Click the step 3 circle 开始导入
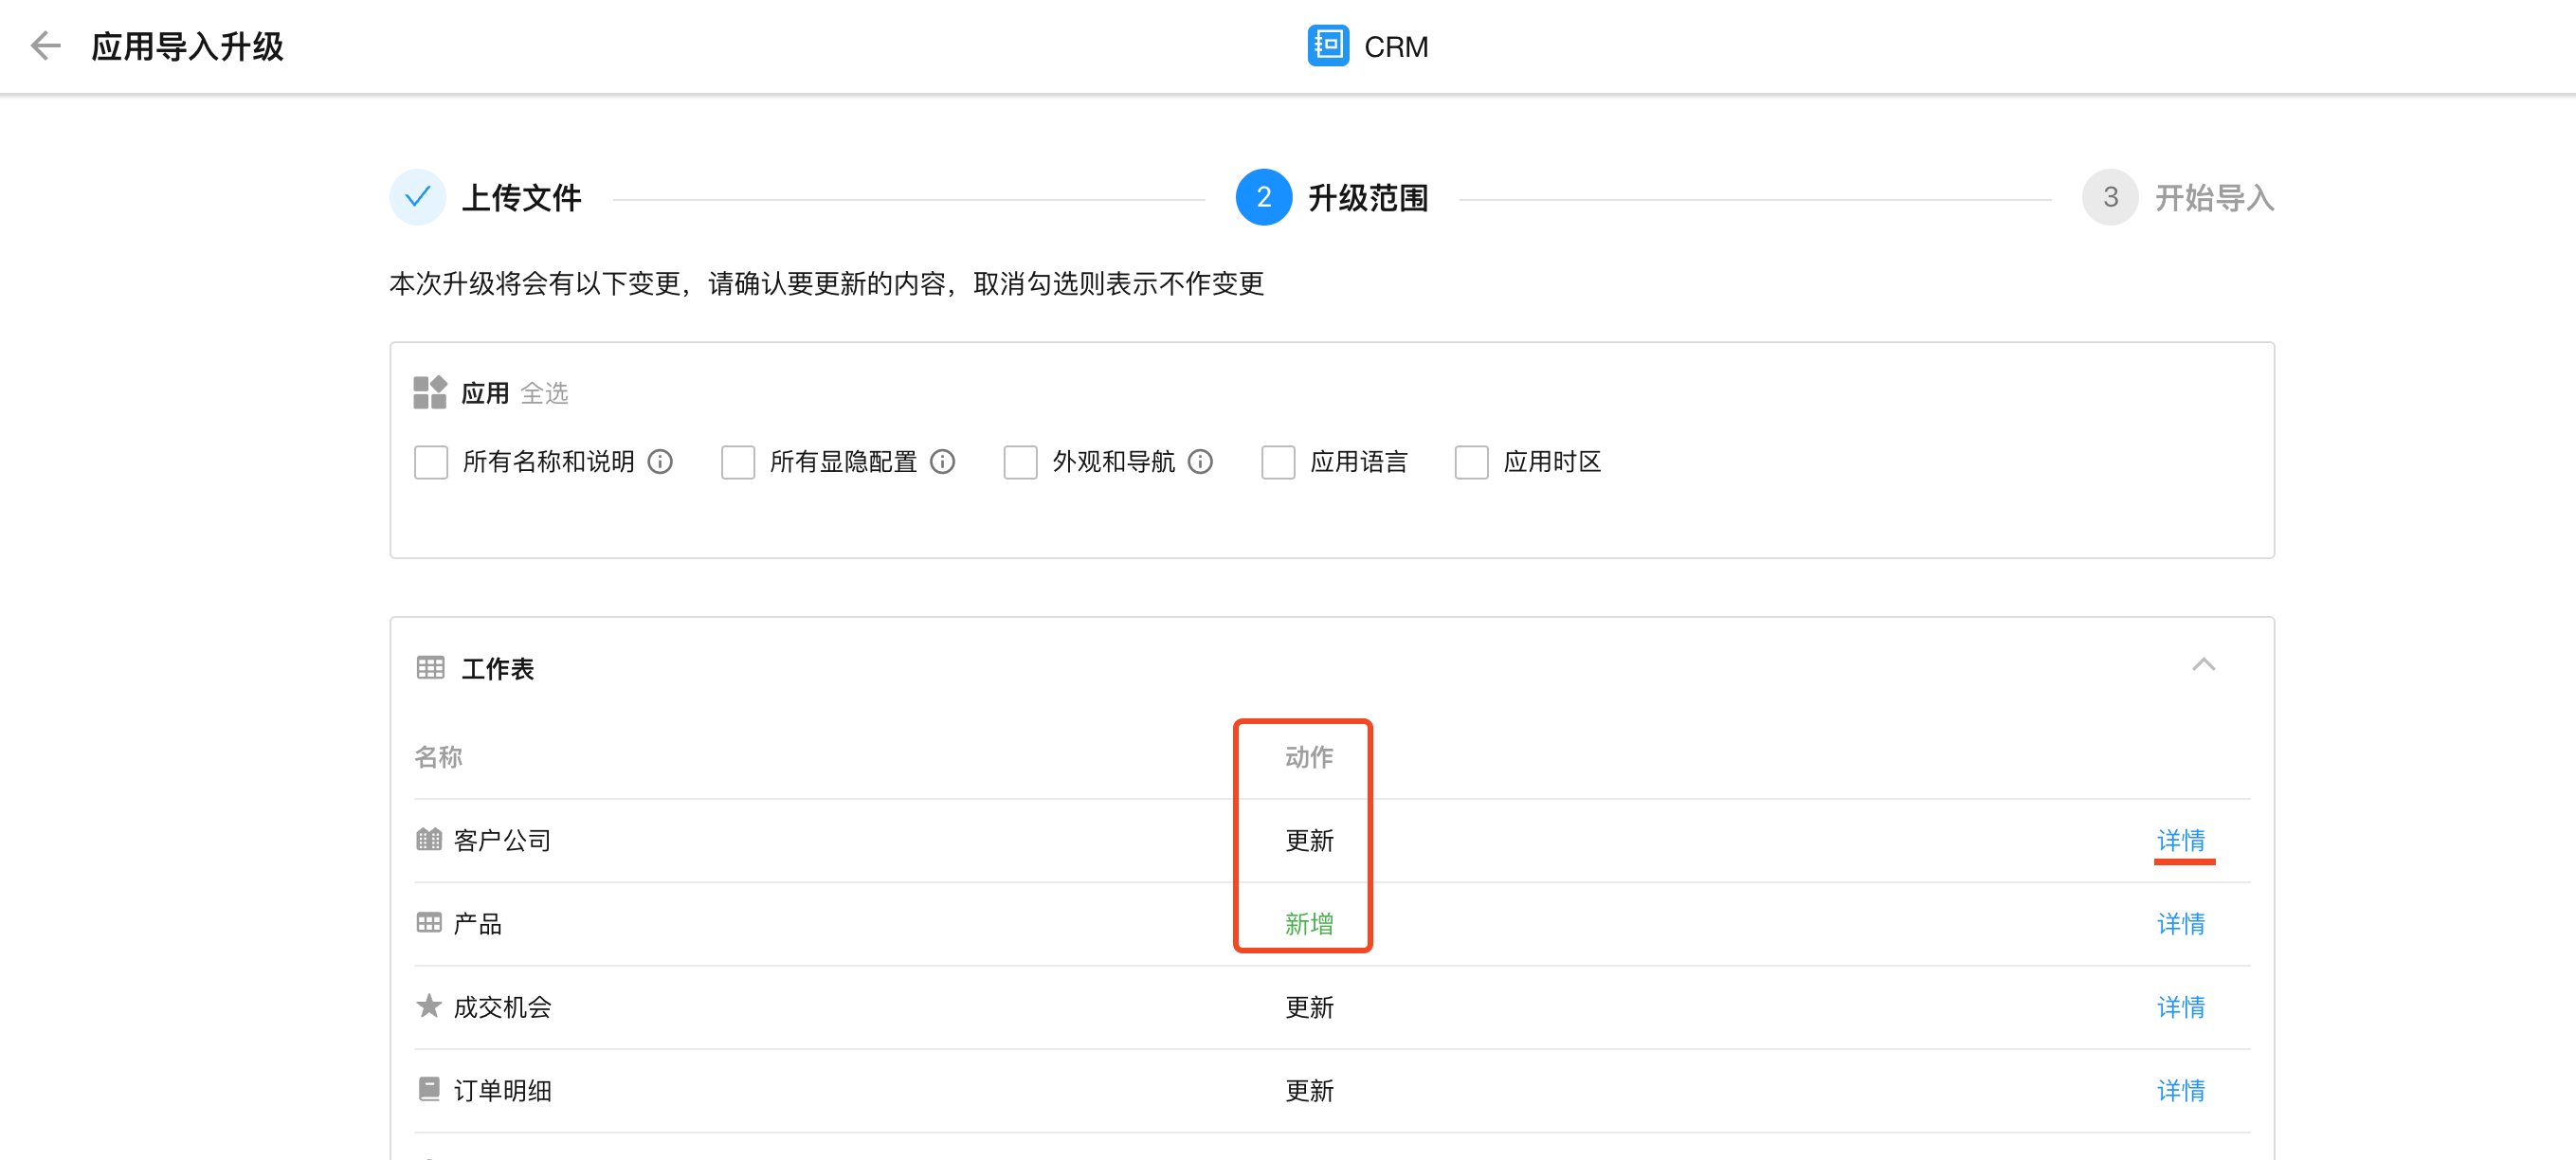 click(x=2109, y=197)
